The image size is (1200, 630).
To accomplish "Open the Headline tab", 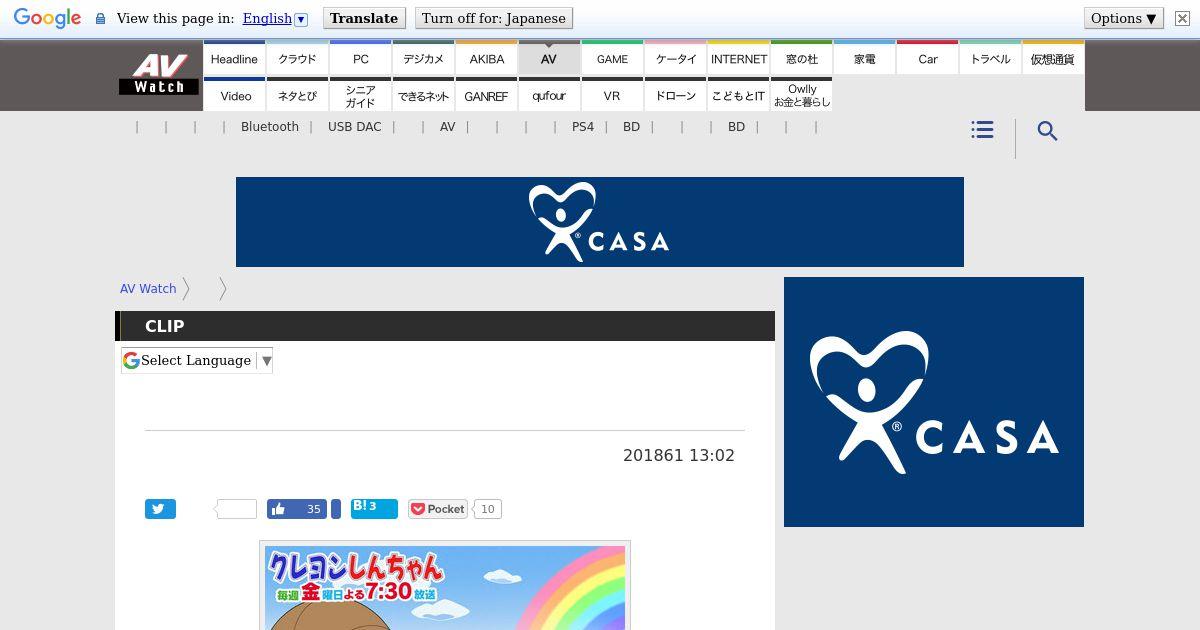I will click(x=234, y=58).
